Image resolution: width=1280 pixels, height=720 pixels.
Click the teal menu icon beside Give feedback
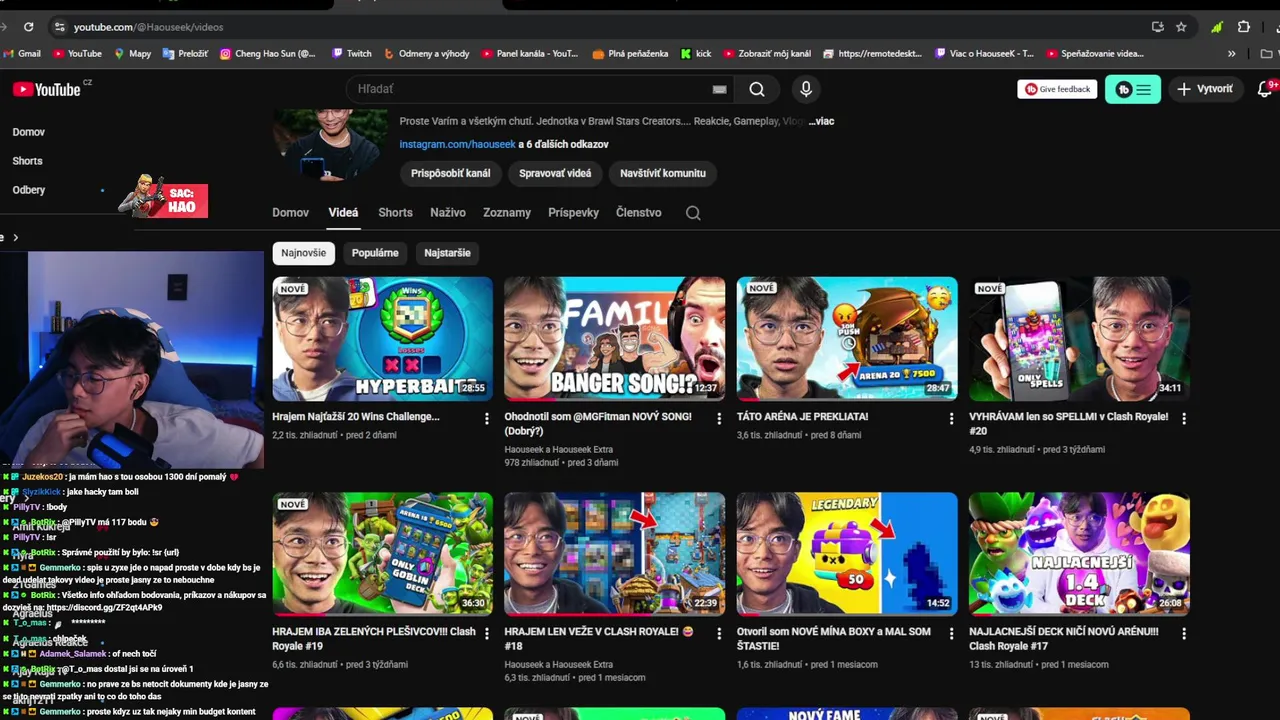coord(1133,89)
